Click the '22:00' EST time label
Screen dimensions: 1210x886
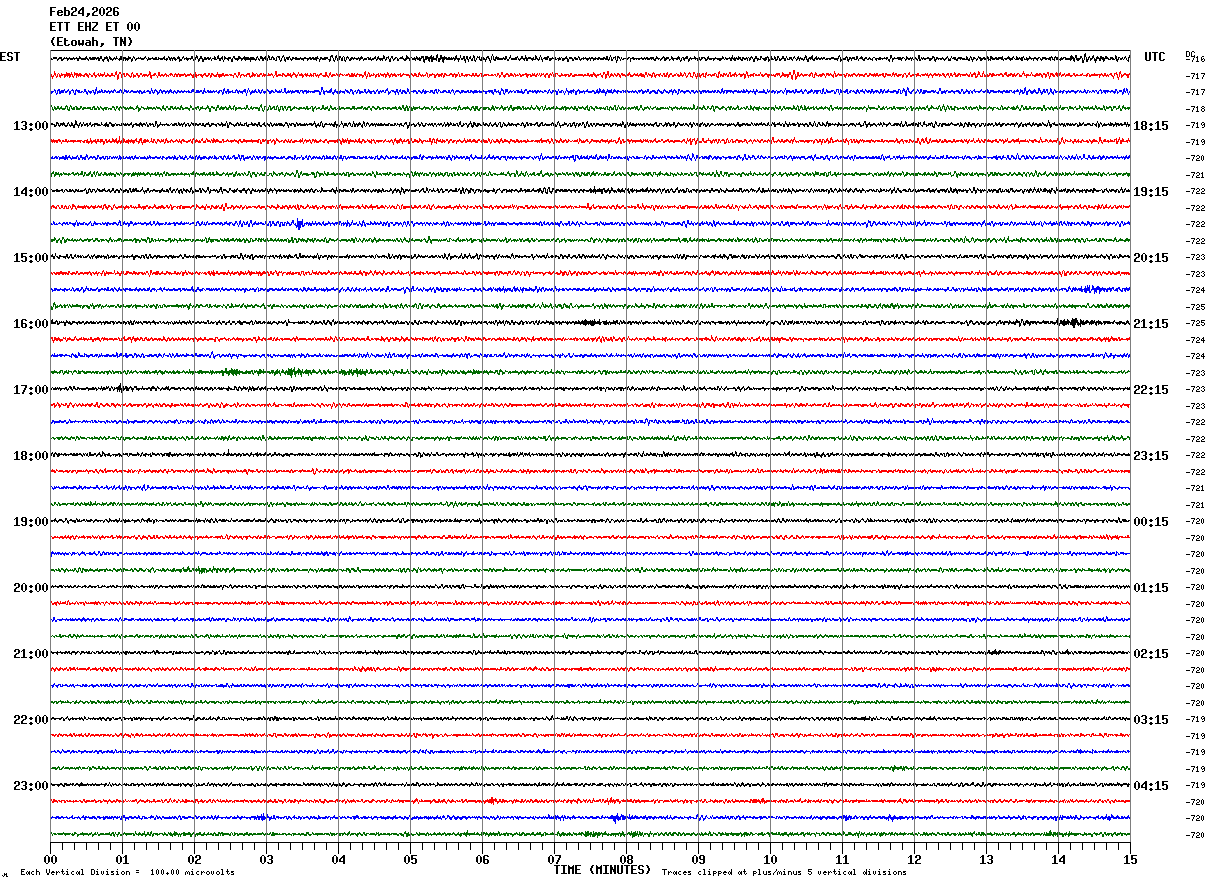pos(30,720)
